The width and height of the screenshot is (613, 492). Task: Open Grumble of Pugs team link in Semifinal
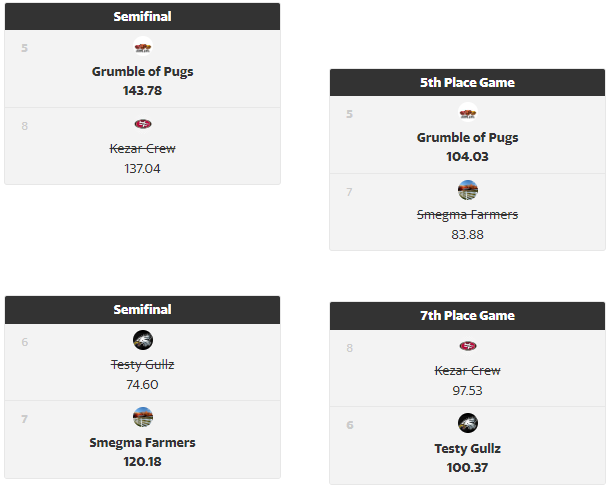coord(142,72)
